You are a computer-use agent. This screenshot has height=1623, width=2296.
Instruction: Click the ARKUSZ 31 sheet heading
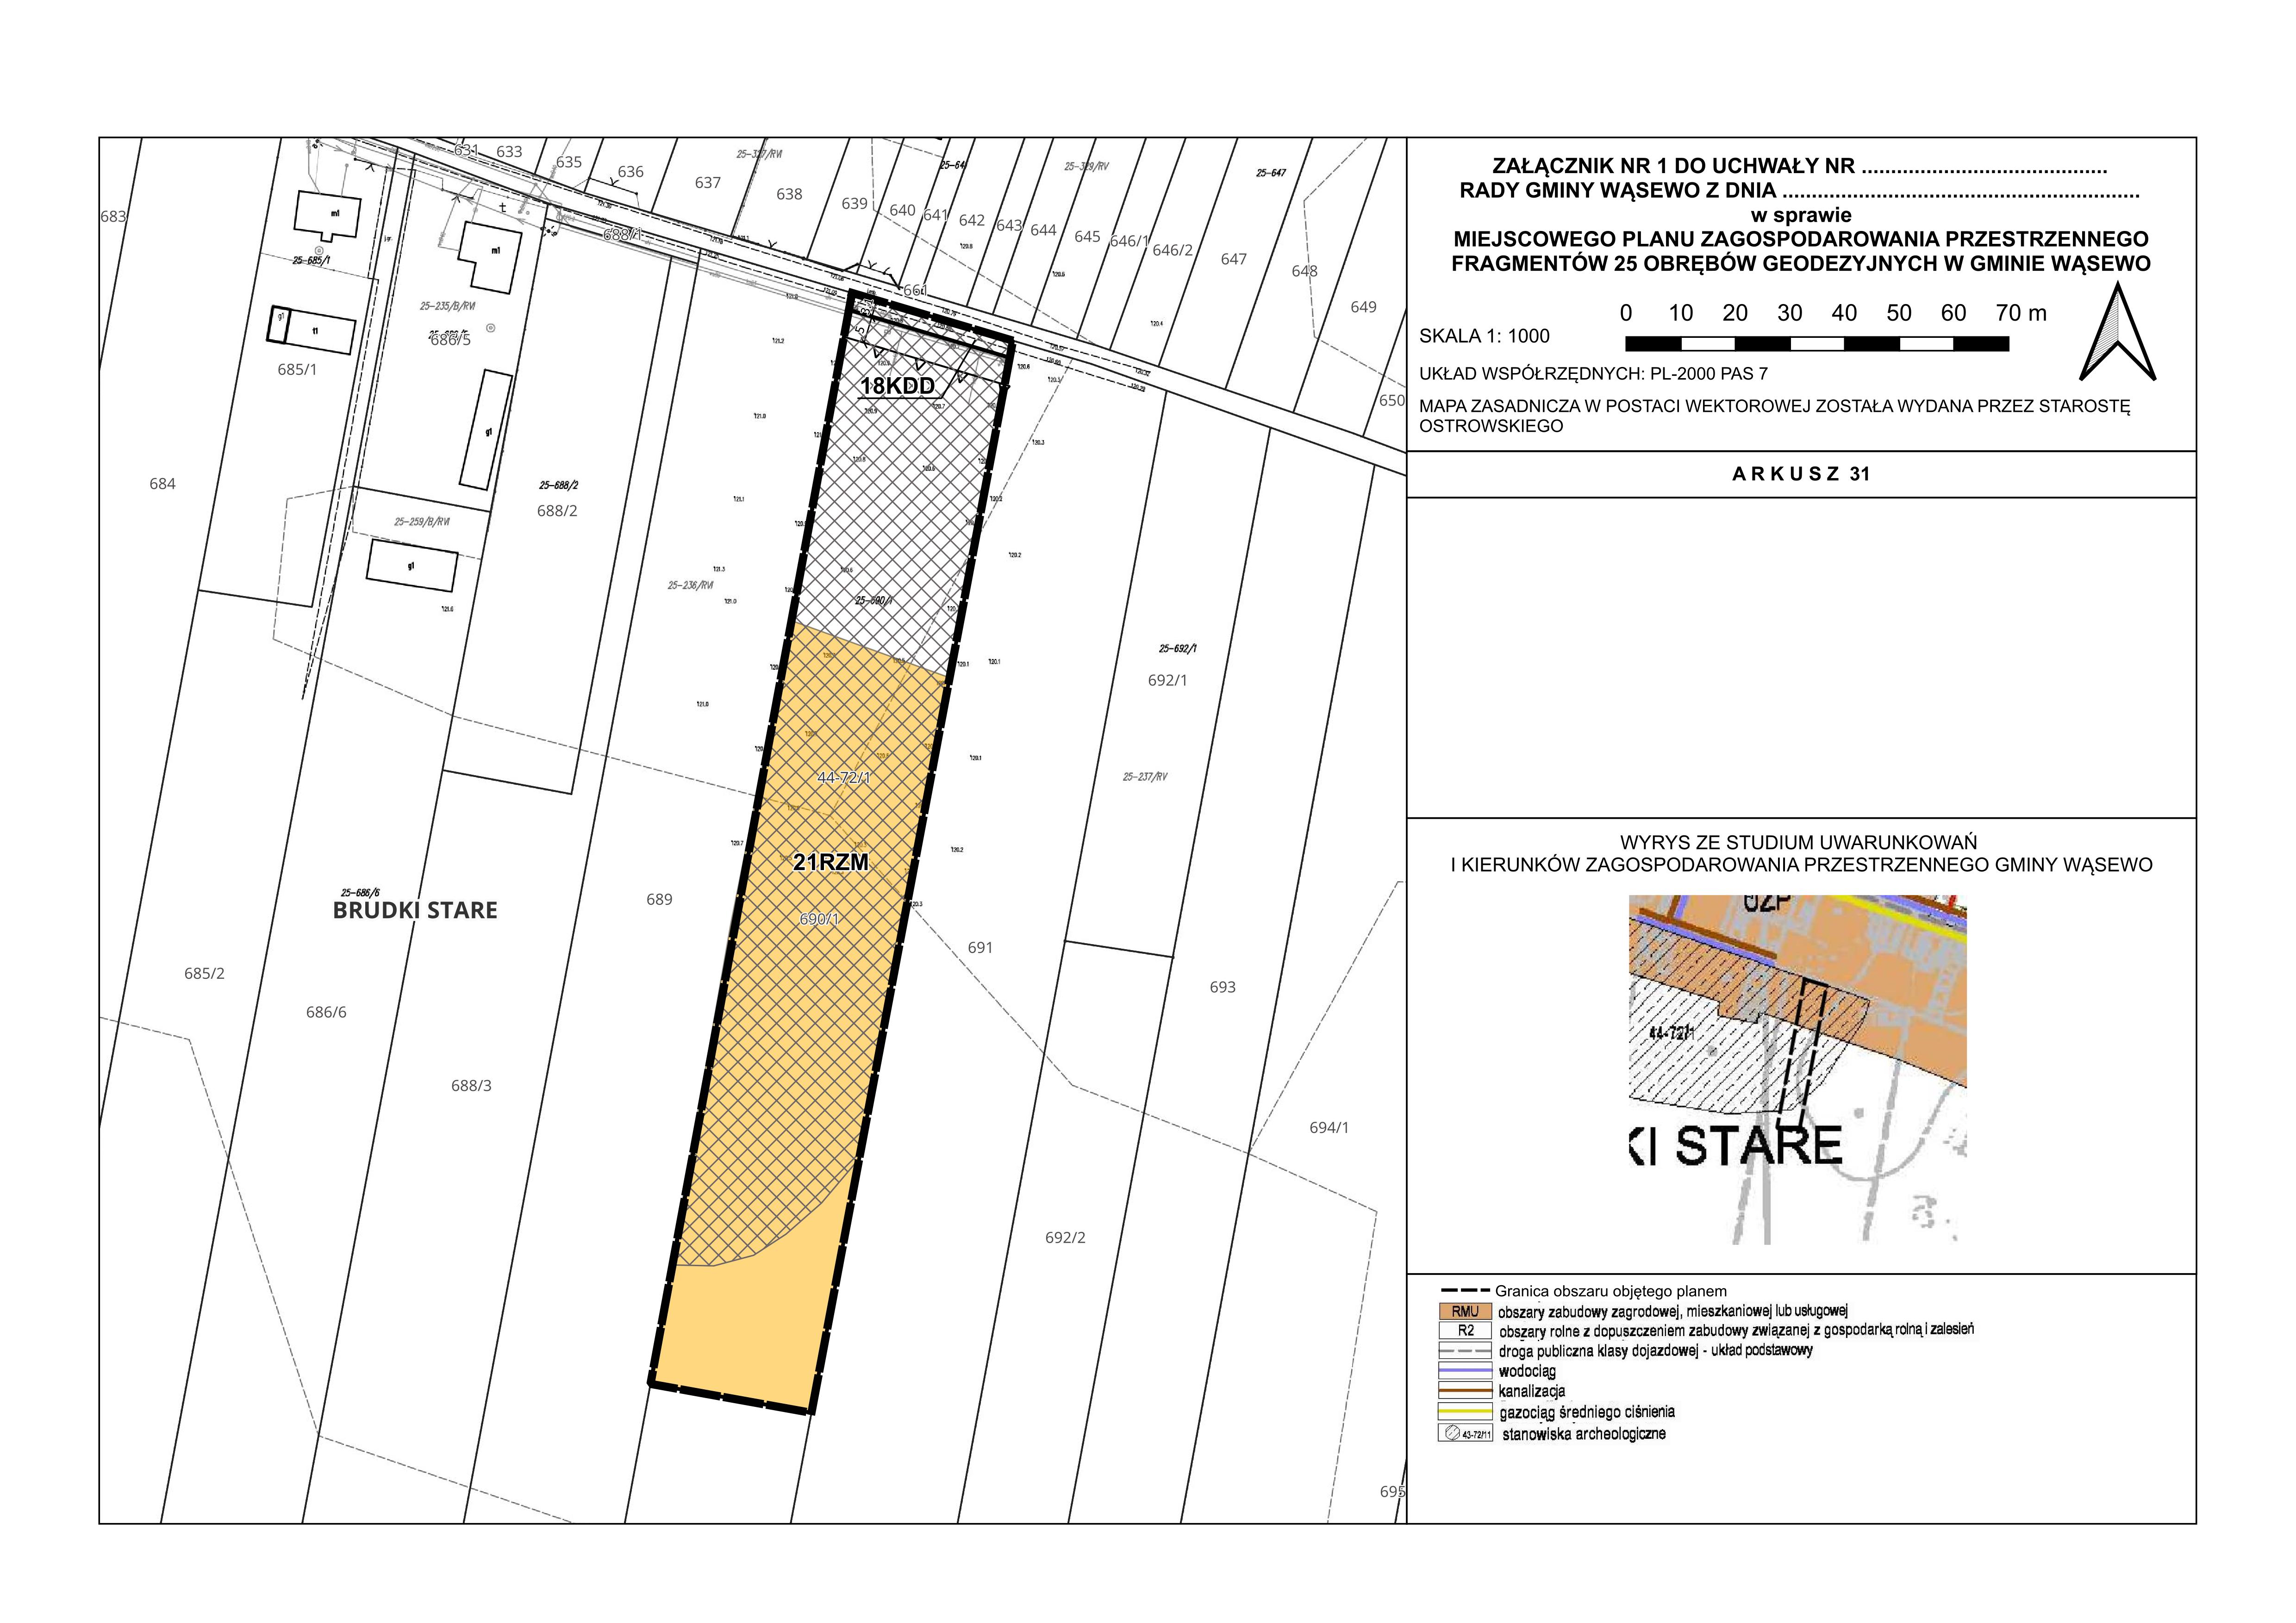[1800, 474]
